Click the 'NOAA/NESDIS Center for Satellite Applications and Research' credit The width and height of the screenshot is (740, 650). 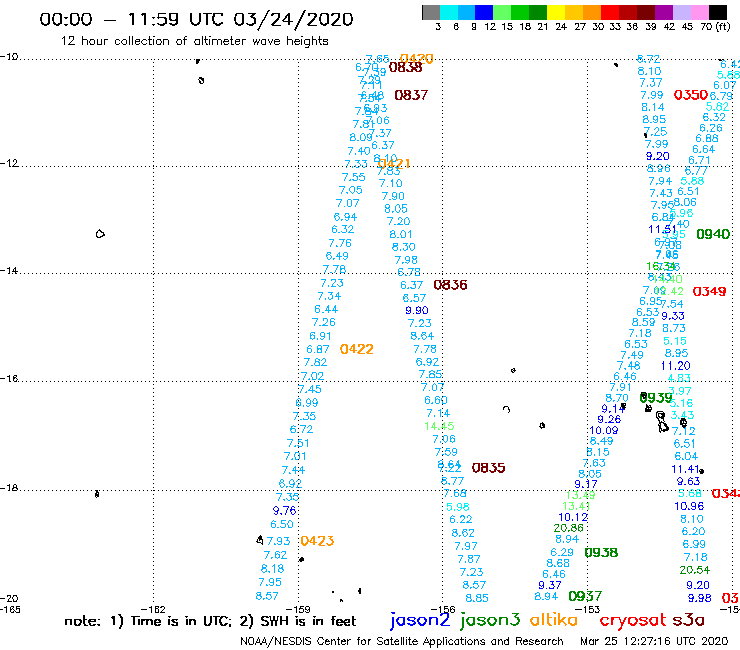click(x=402, y=641)
